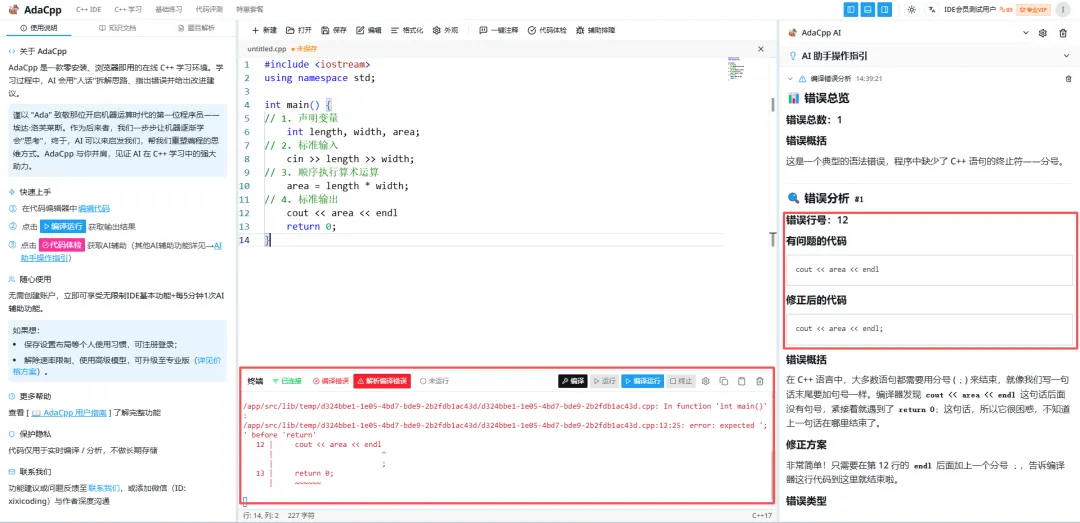Click the pink 代码体检 guide button

tap(61, 245)
